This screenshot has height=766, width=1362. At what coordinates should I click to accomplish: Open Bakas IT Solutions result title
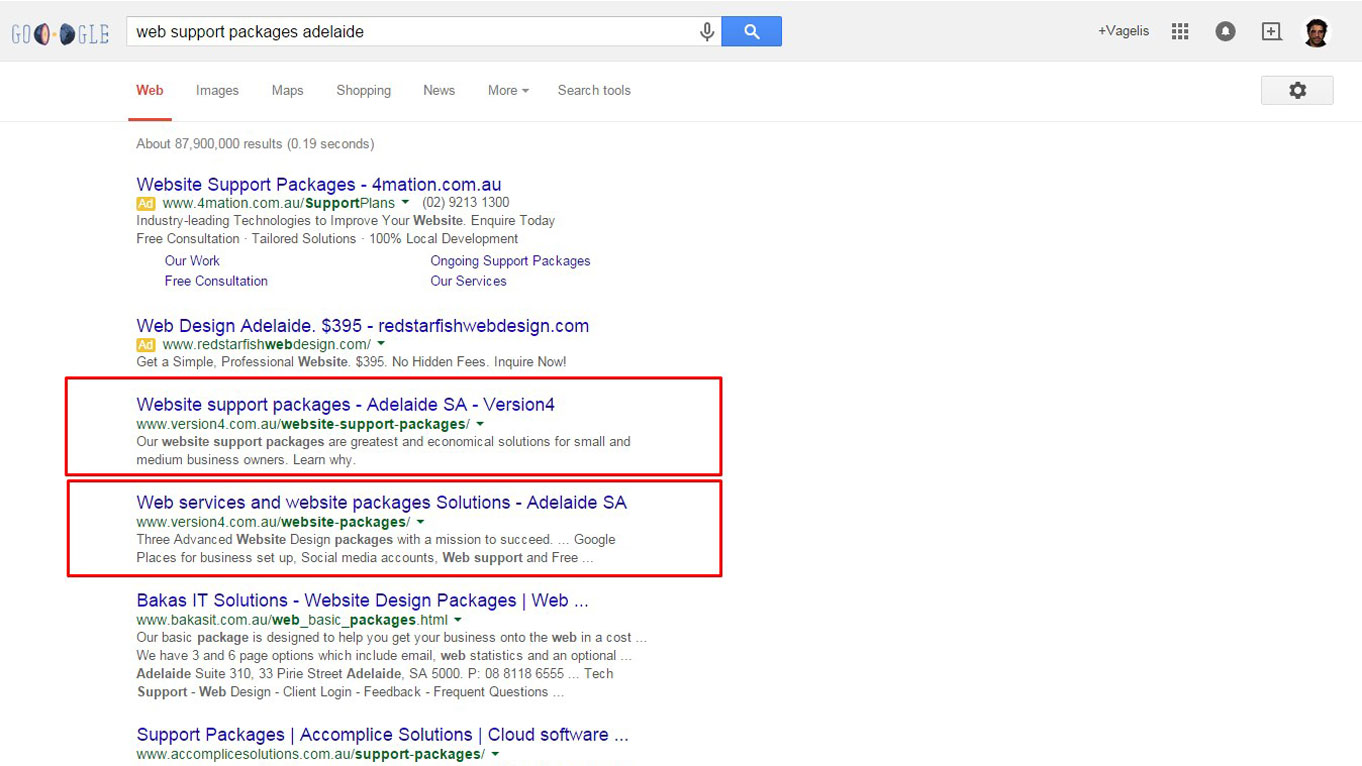[362, 601]
